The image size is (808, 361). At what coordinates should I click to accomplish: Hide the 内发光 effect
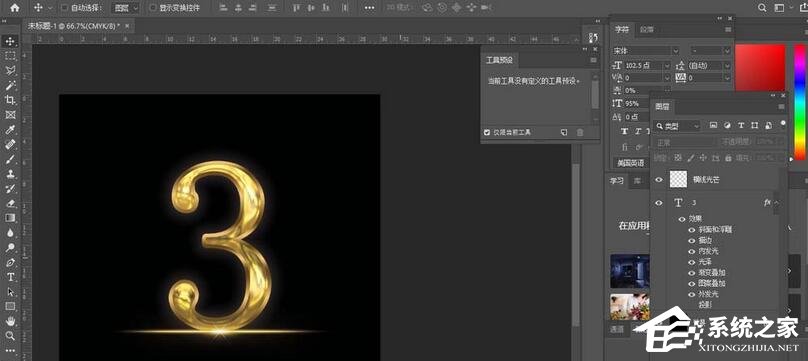pyautogui.click(x=692, y=251)
